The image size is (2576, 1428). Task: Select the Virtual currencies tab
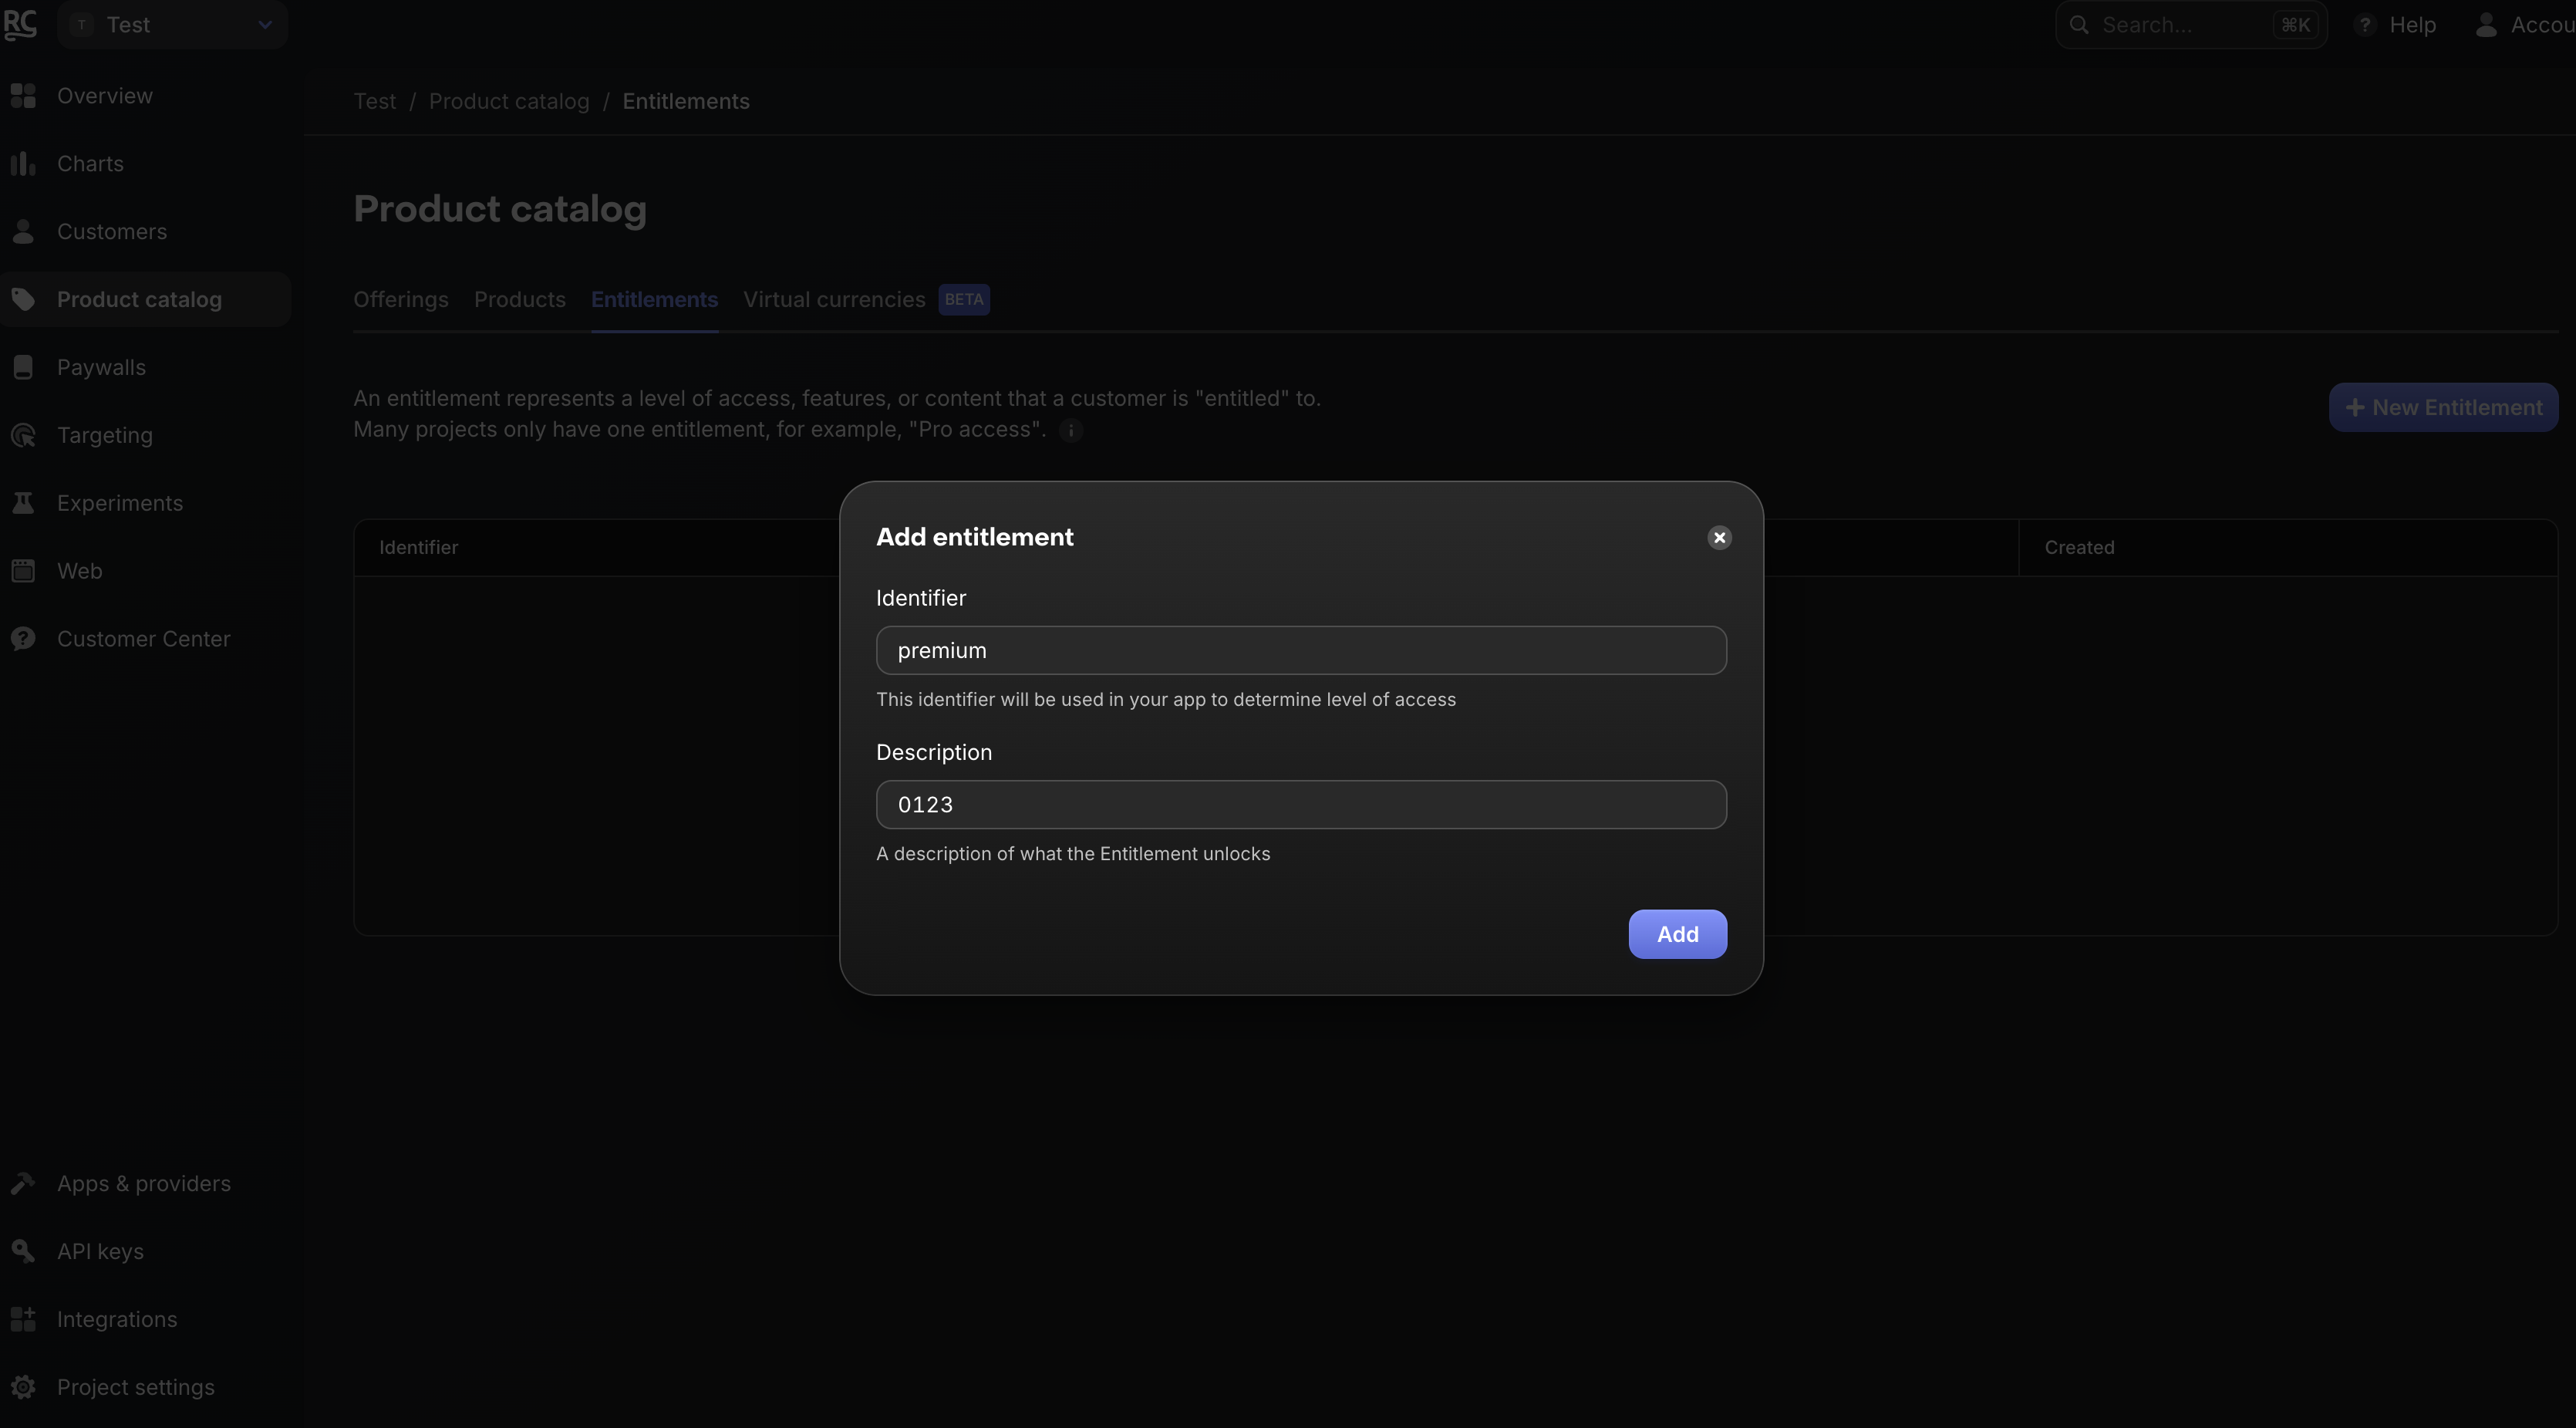point(834,300)
